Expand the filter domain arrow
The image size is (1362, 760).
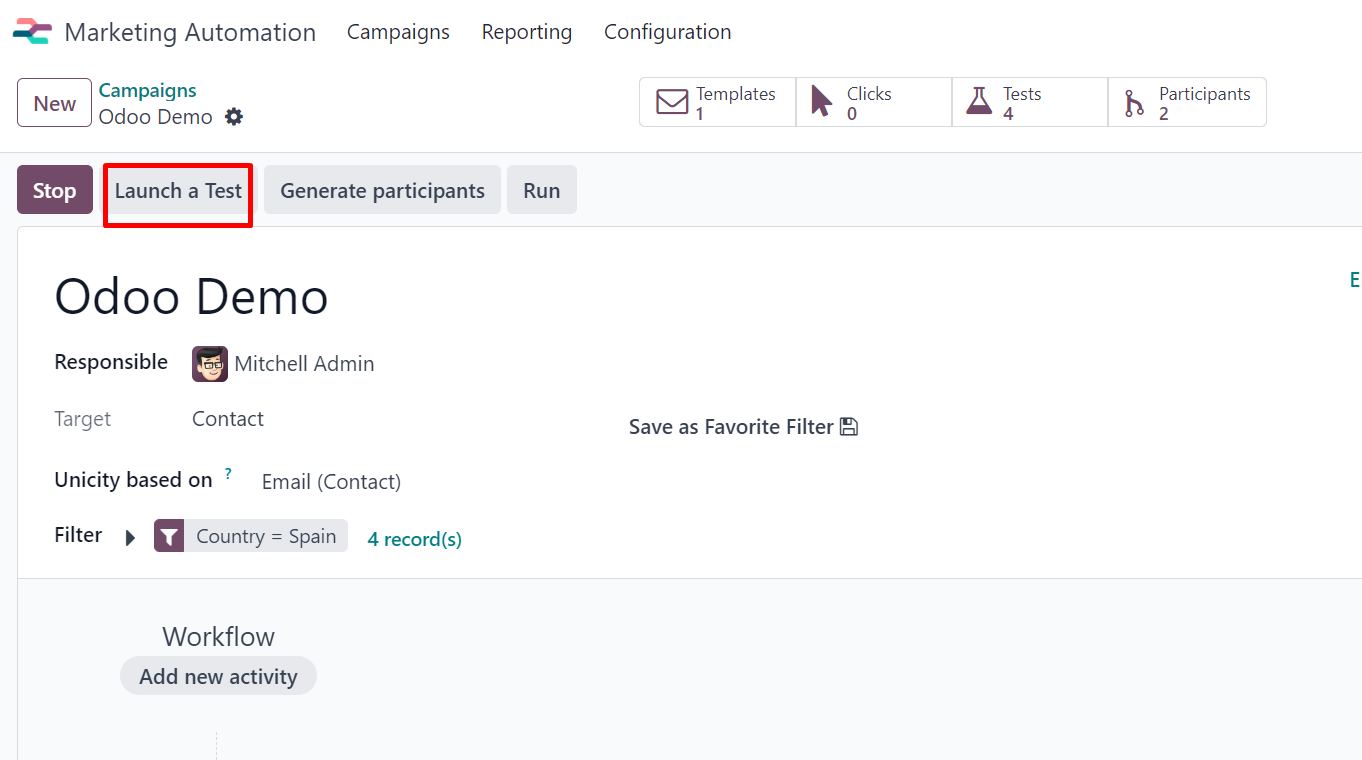tap(130, 538)
